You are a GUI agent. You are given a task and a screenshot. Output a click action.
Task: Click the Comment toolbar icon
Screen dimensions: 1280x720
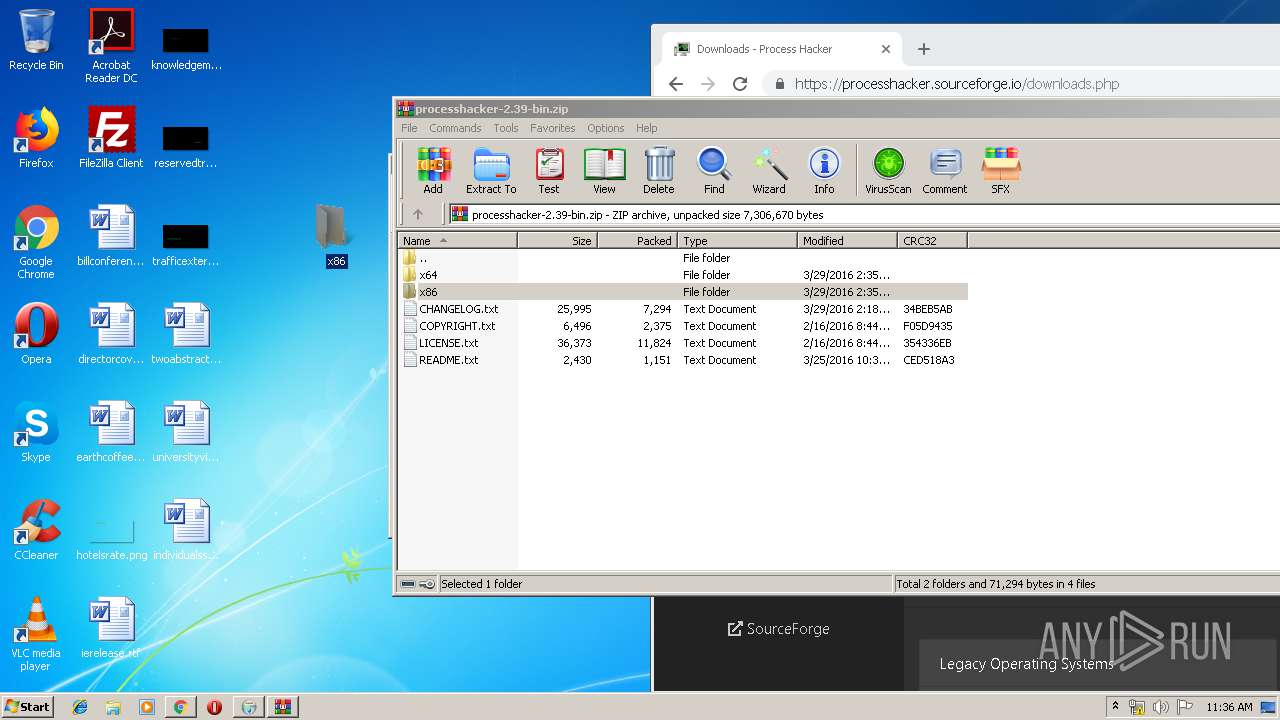[x=945, y=171]
